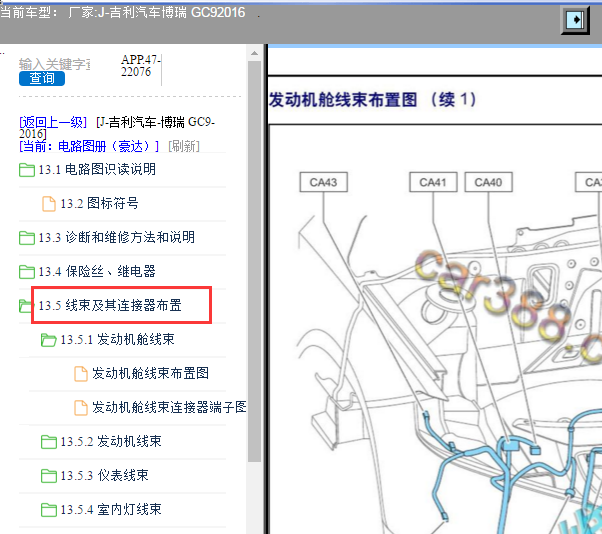Click the sidebar vertical scrollbar thumb

[x=254, y=261]
